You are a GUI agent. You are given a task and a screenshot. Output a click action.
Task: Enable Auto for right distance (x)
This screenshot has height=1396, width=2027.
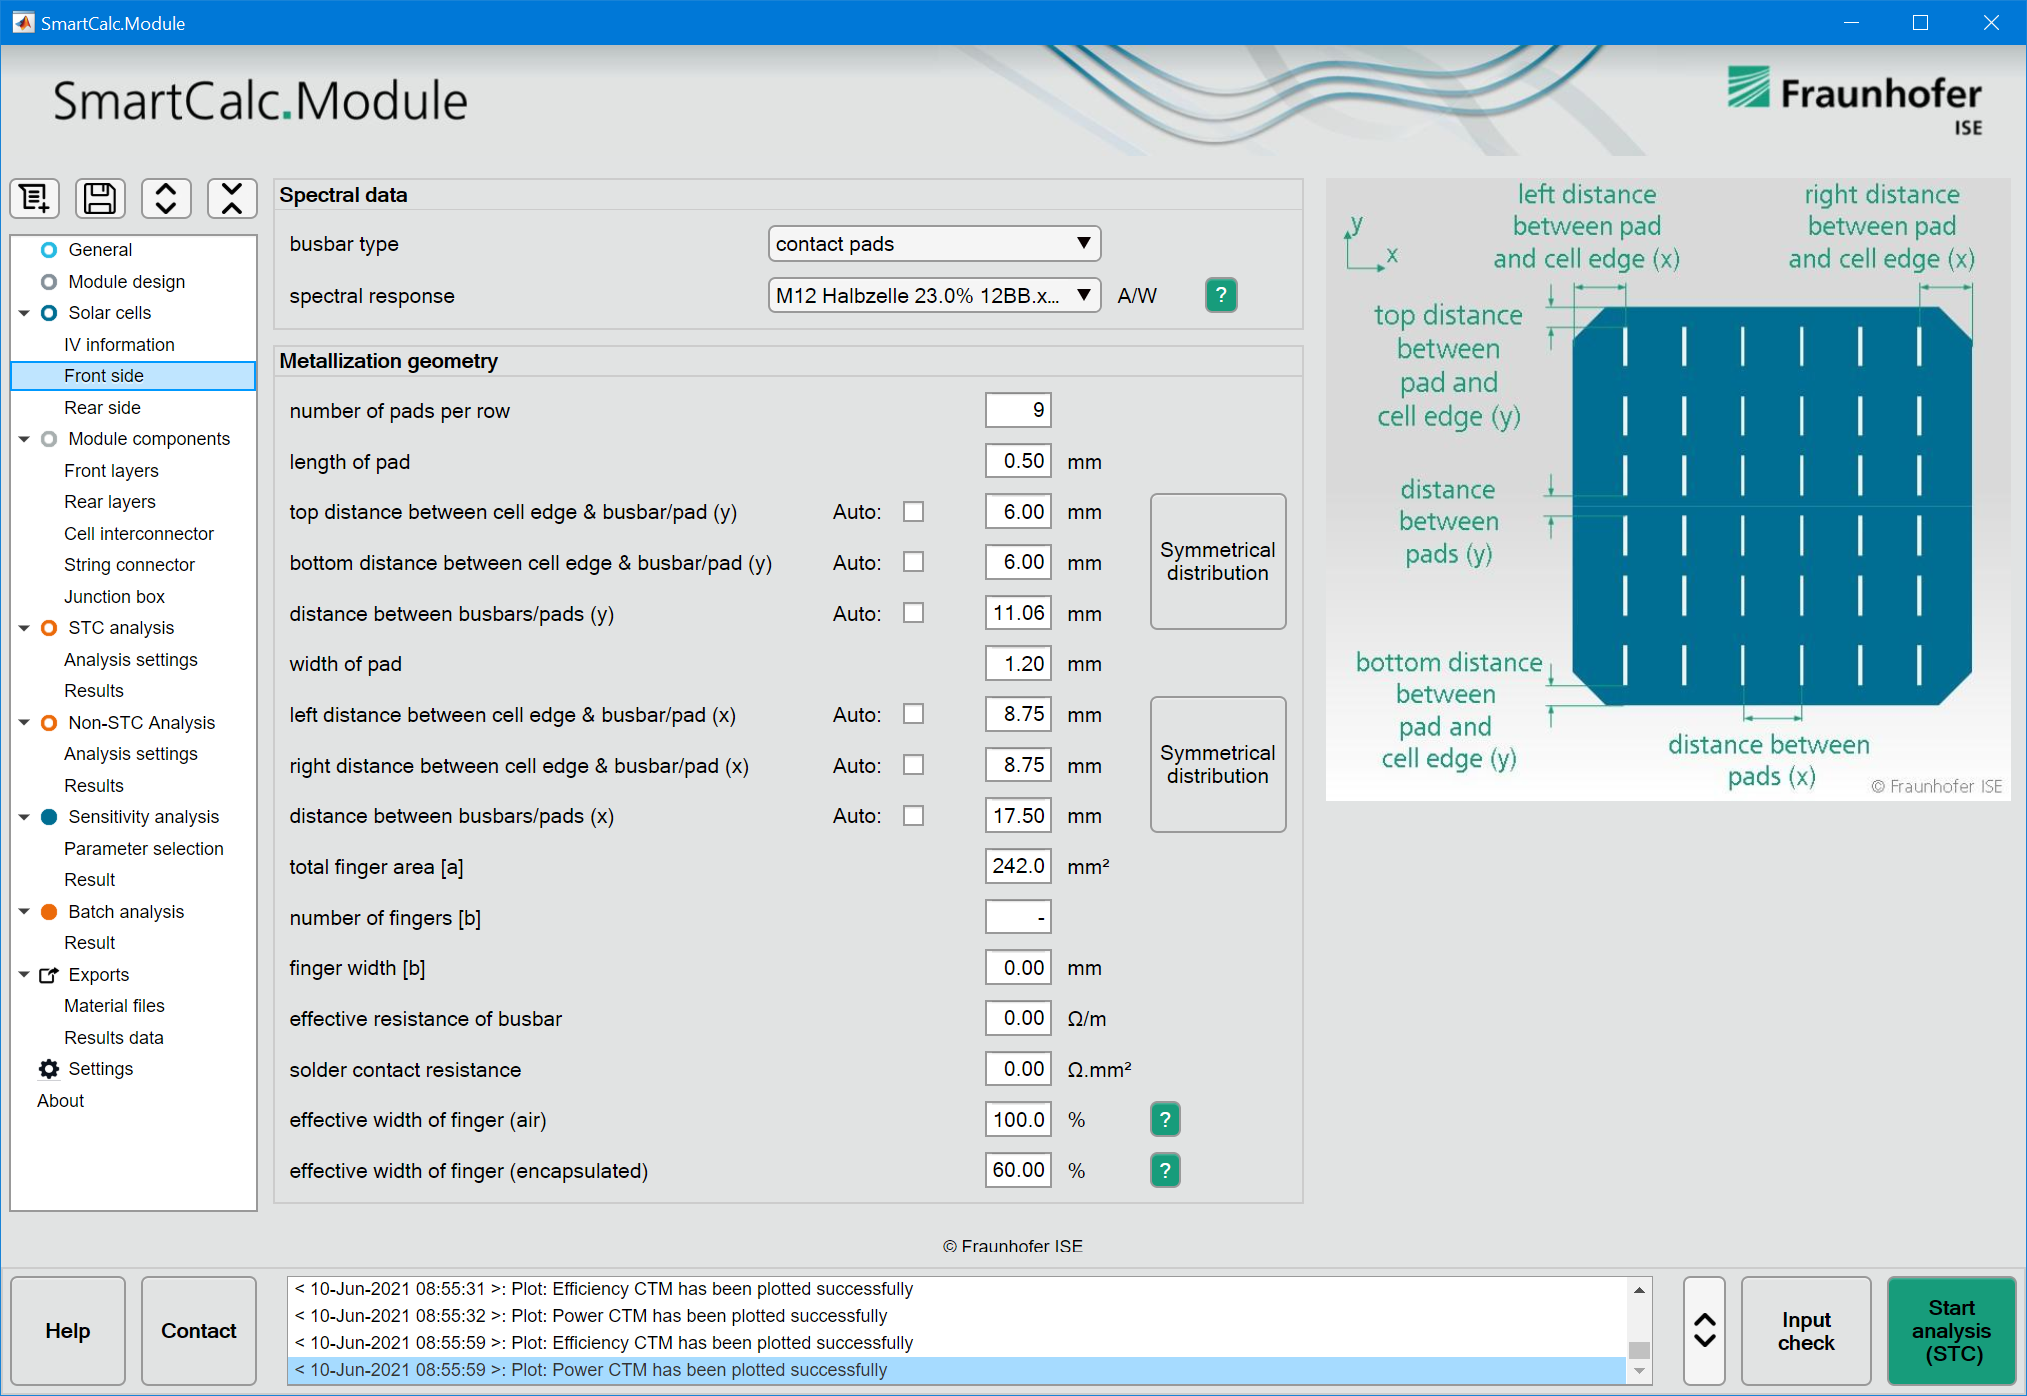(913, 765)
